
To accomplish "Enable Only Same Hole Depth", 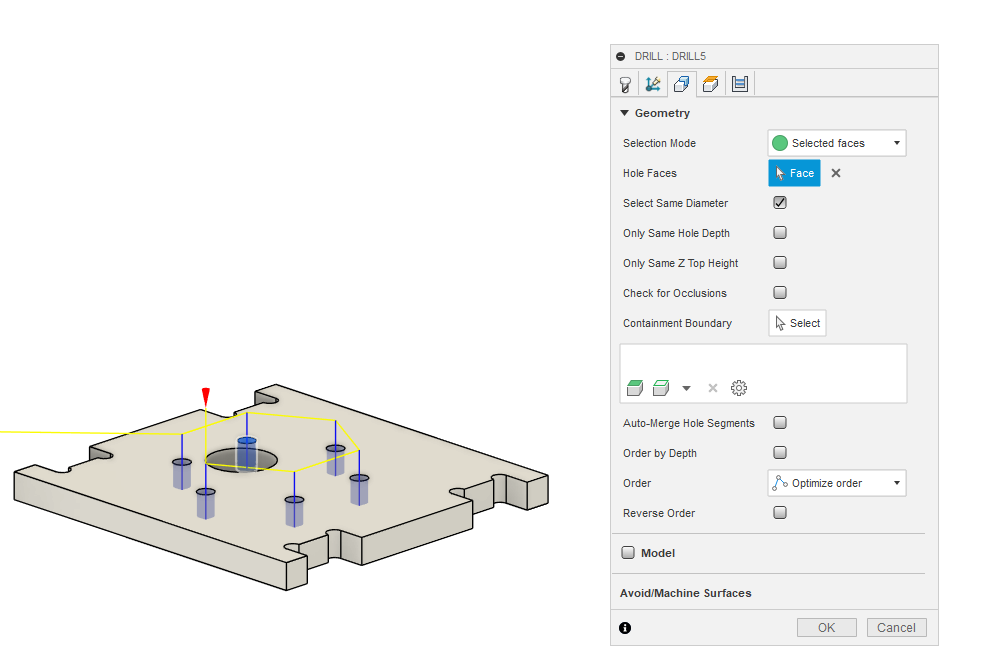I will tap(780, 233).
